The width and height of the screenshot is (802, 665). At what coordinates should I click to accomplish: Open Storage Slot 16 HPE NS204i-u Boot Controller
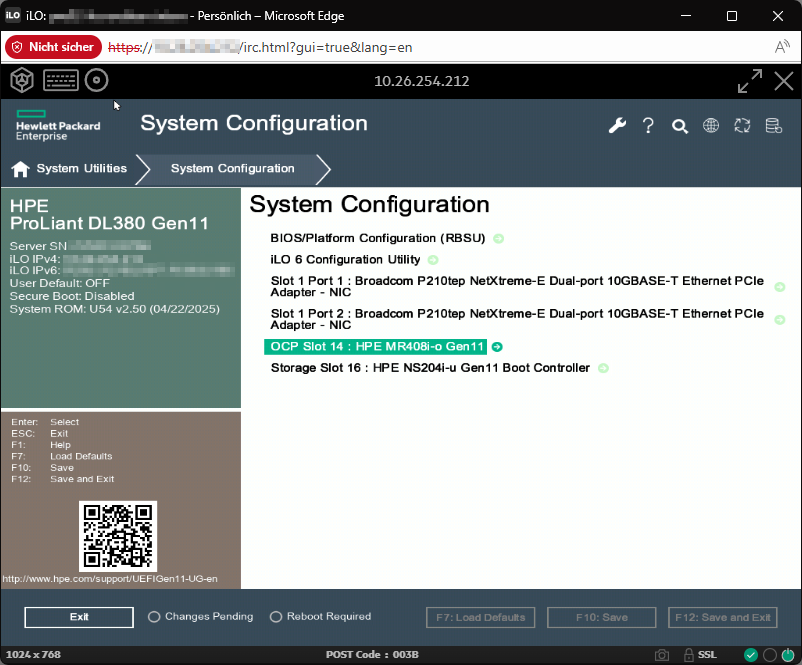[430, 368]
